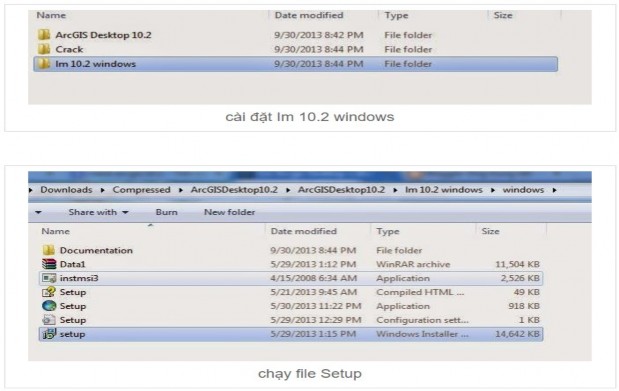Select the 'instmsi3' file name
The width and height of the screenshot is (619, 391).
(x=79, y=278)
